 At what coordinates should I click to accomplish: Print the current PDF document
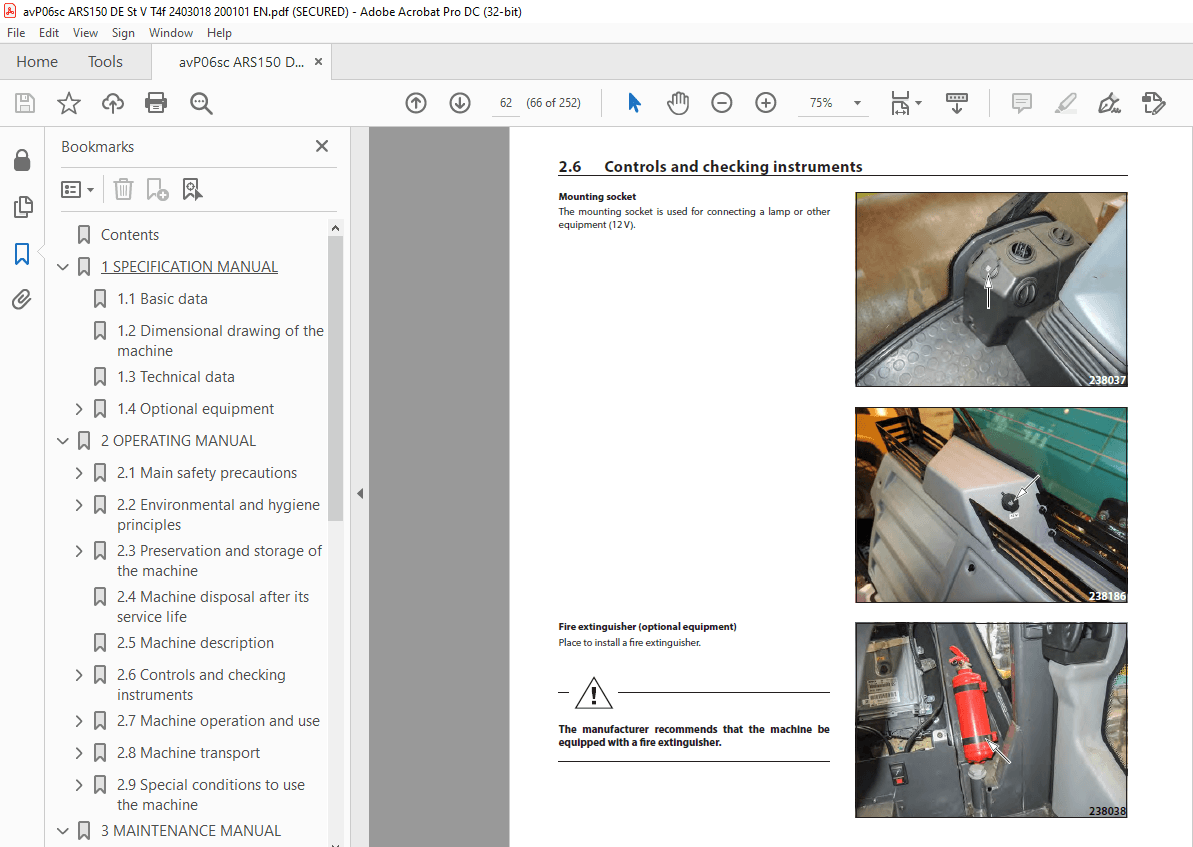(x=156, y=102)
